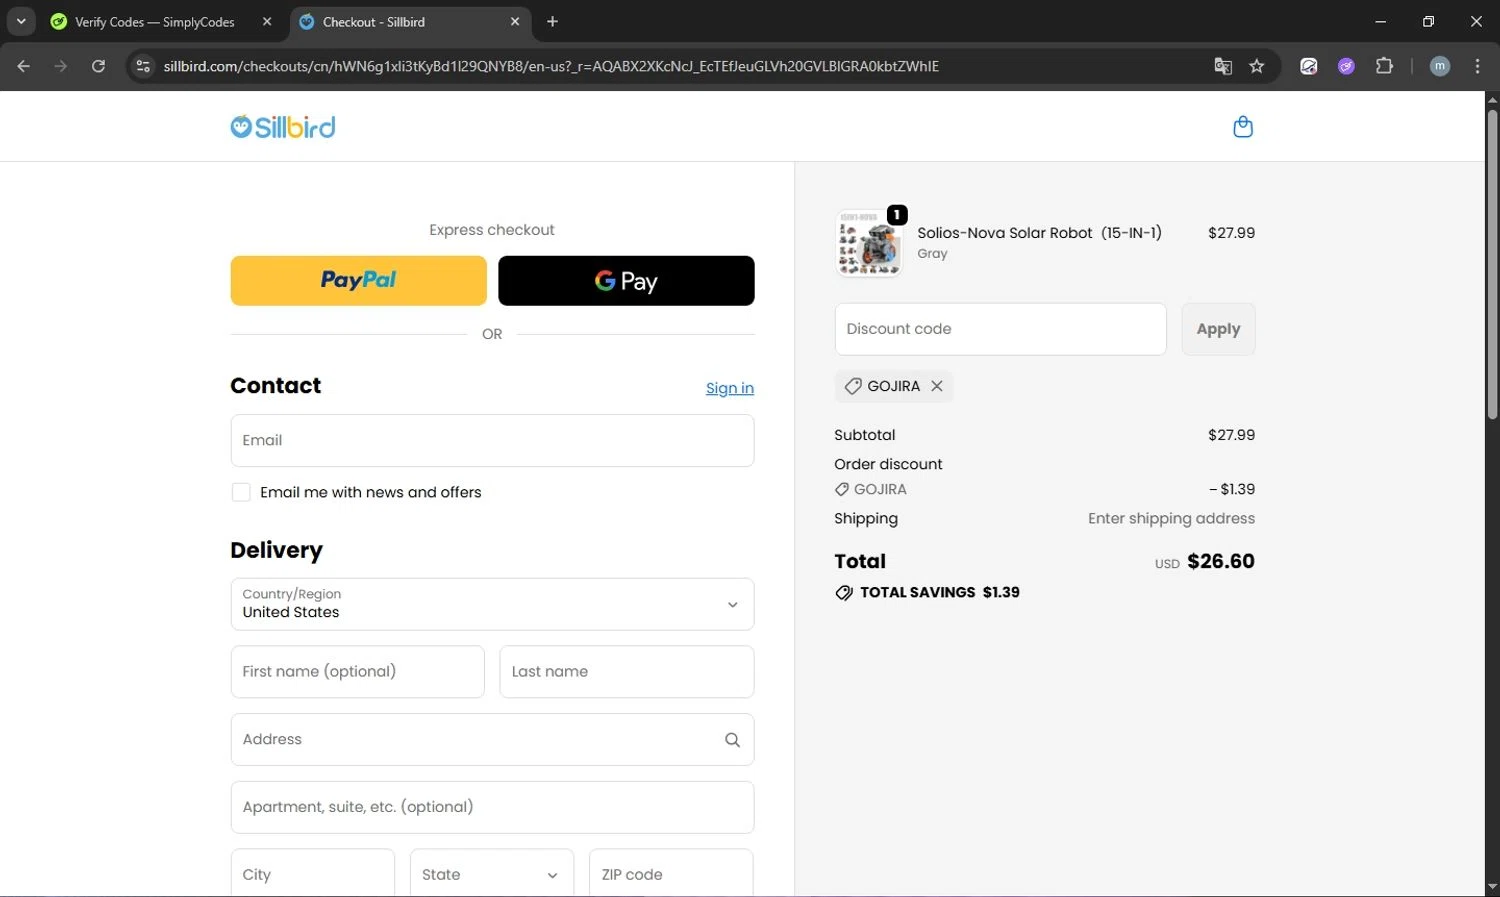Expand the Country/Region dropdown
Screen dimensions: 1500x897
pyautogui.click(x=492, y=604)
